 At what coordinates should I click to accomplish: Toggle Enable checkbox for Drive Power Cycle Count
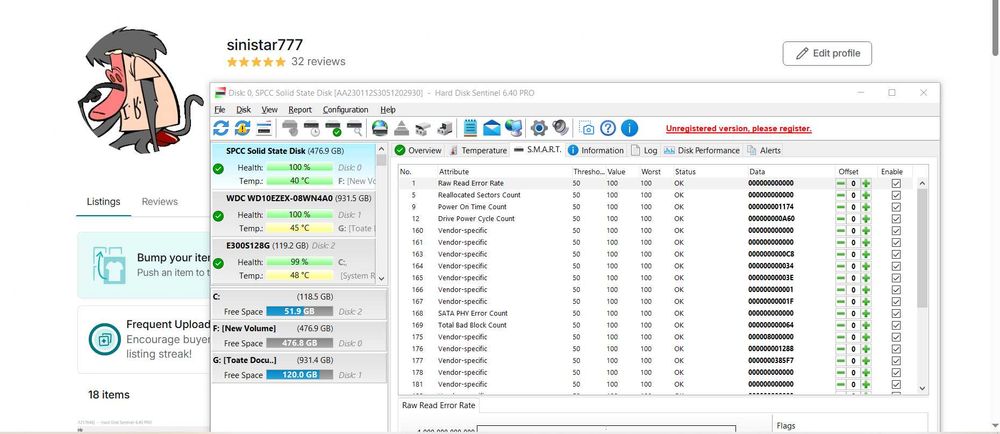[x=896, y=219]
